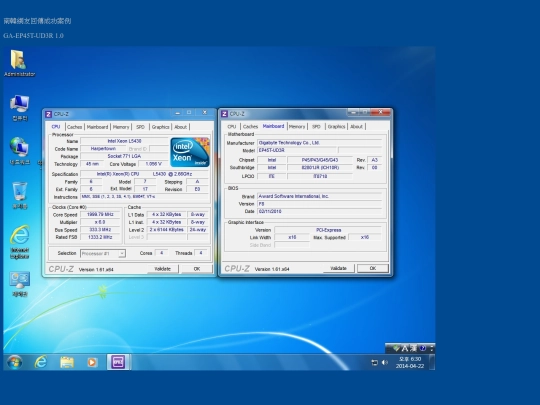Click the Intel Xeon logo in CPU-Z
This screenshot has width=540, height=405.
(x=190, y=152)
